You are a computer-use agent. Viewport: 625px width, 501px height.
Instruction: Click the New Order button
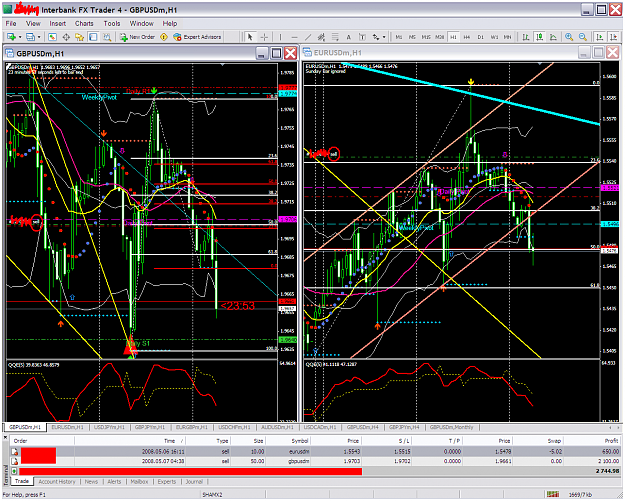point(137,37)
